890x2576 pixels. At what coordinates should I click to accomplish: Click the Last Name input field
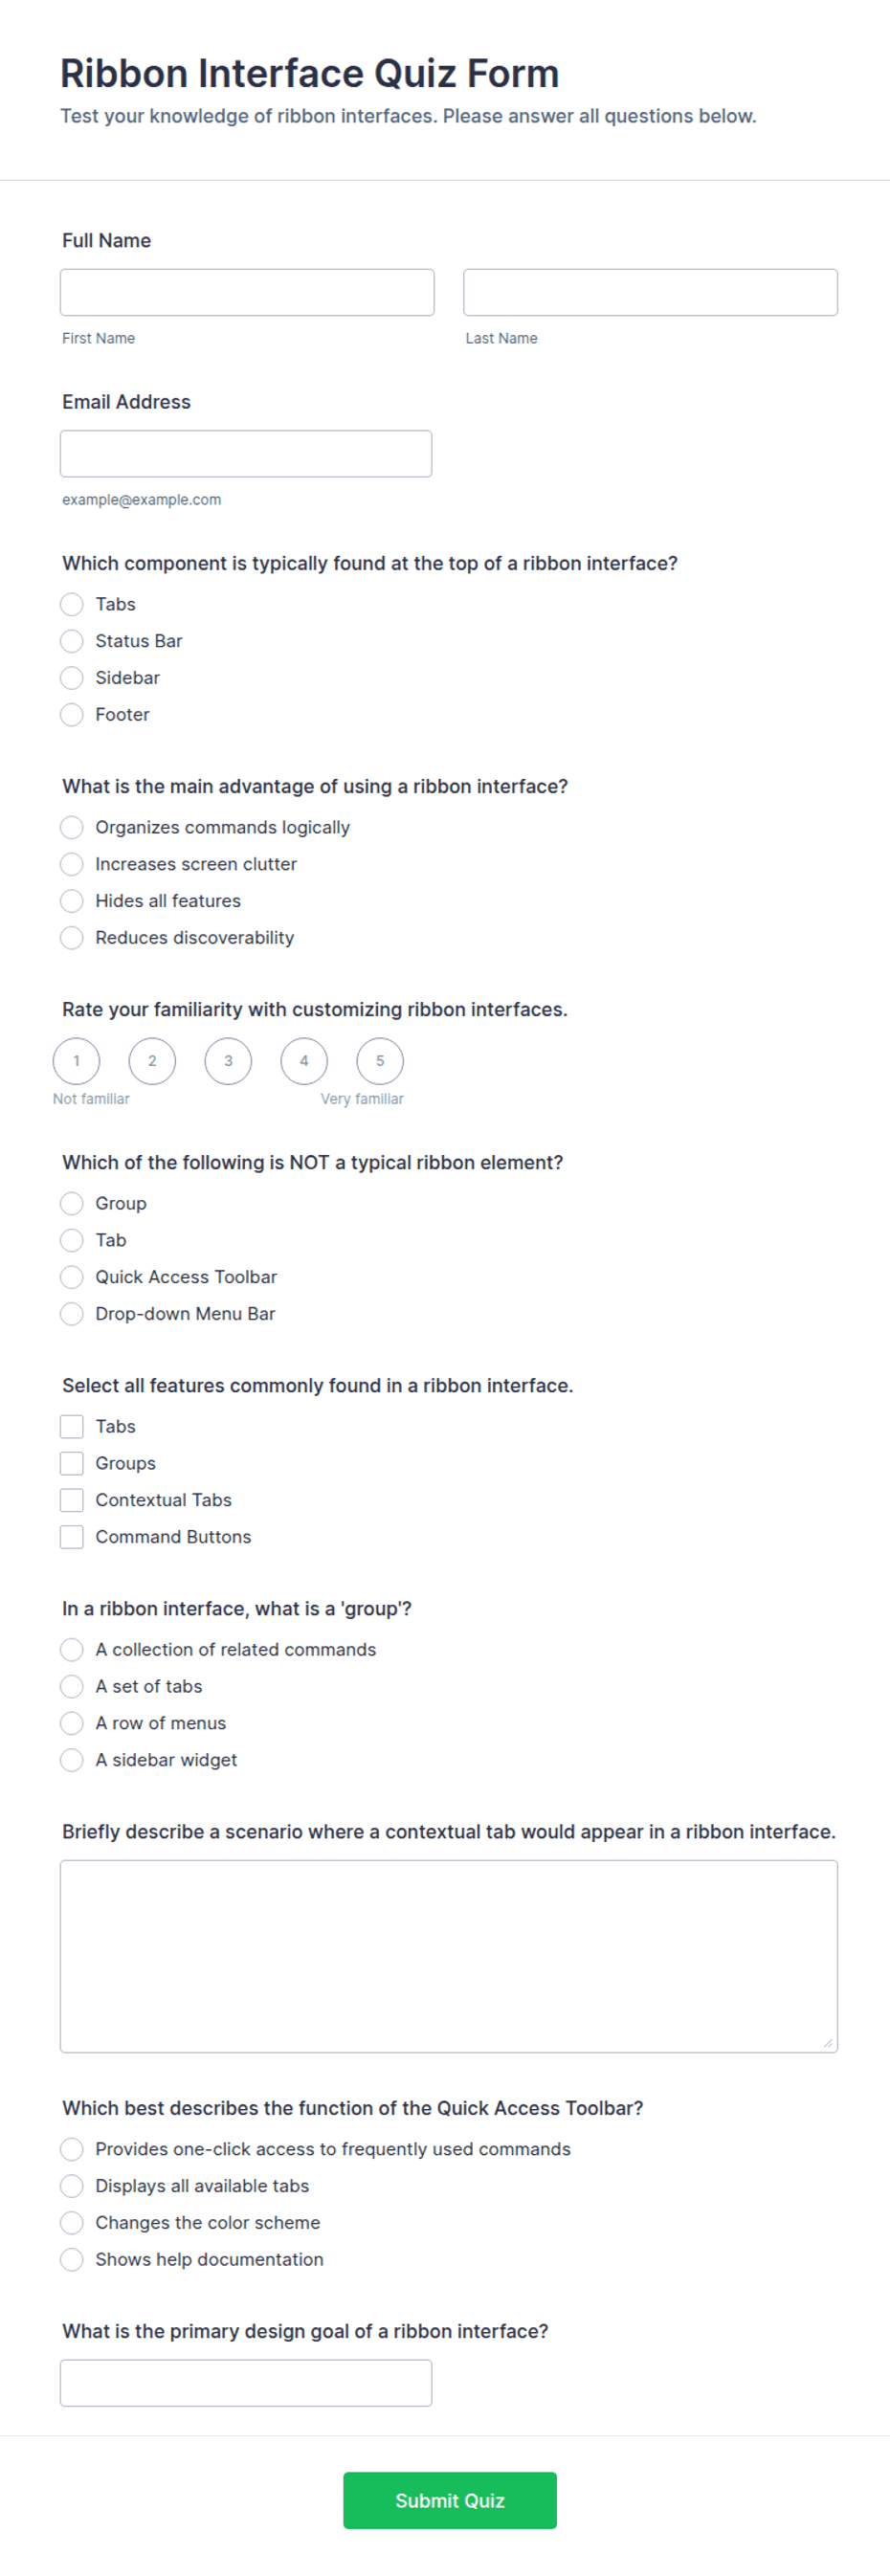coord(650,292)
